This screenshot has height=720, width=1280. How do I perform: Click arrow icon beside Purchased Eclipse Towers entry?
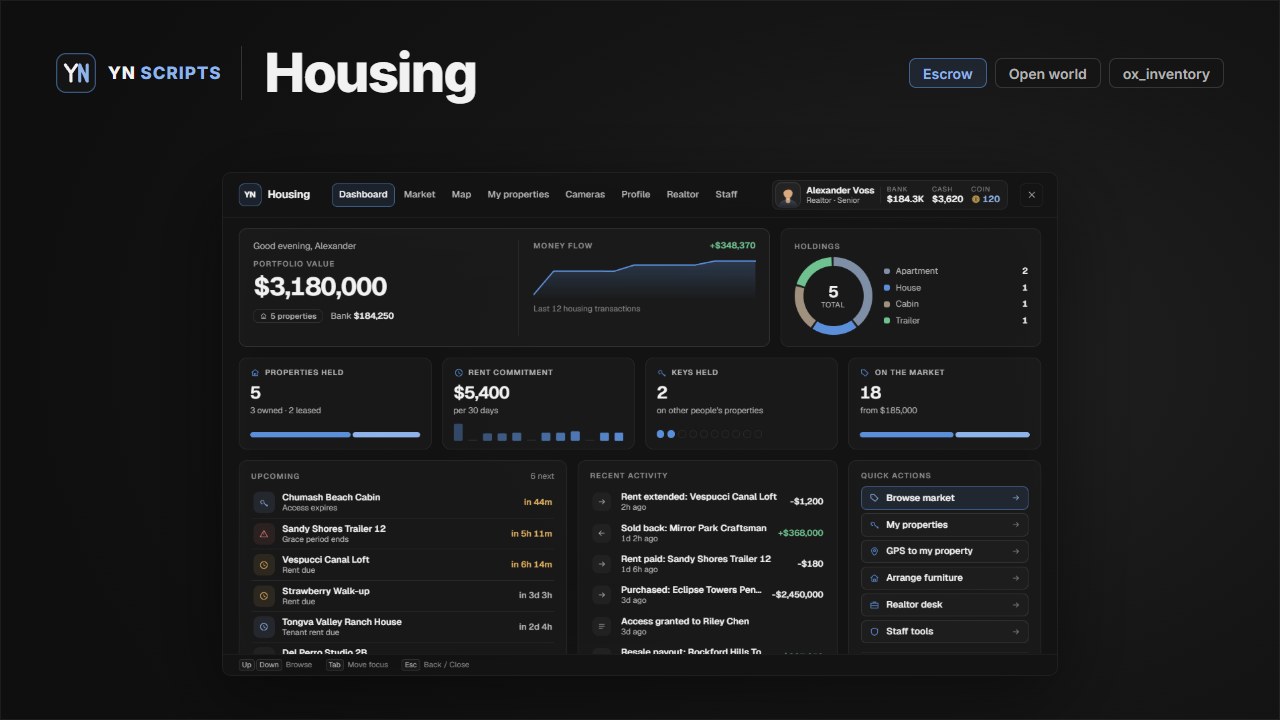point(602,595)
